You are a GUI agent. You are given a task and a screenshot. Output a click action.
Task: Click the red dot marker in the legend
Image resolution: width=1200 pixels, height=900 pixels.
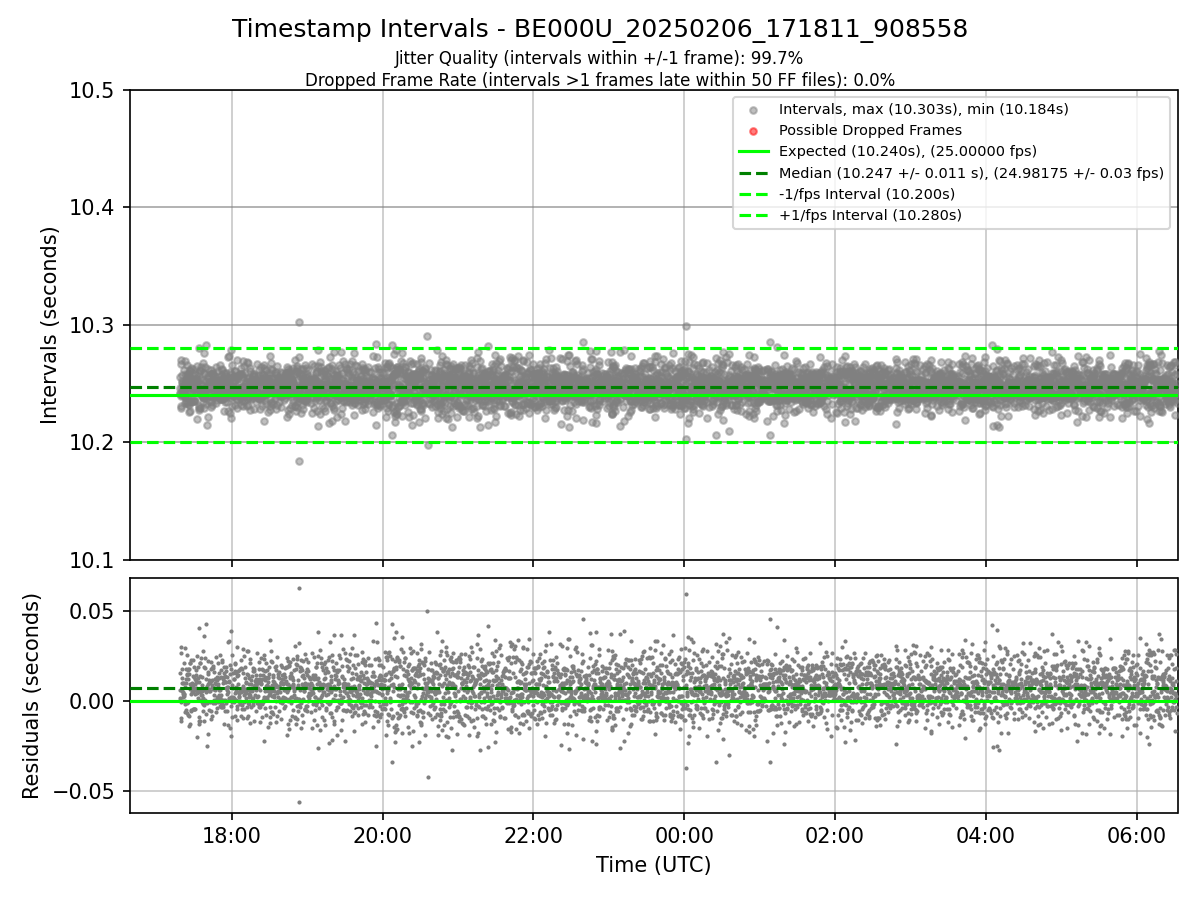click(754, 131)
